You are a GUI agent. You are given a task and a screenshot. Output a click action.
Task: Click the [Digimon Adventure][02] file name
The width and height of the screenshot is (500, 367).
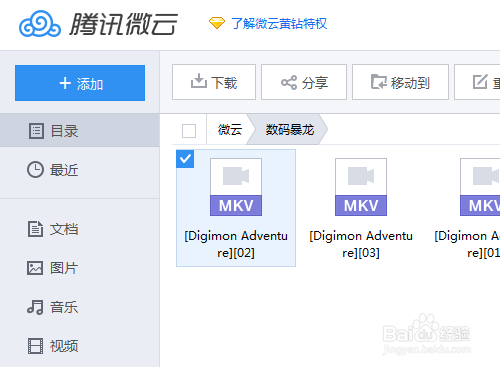pos(236,244)
